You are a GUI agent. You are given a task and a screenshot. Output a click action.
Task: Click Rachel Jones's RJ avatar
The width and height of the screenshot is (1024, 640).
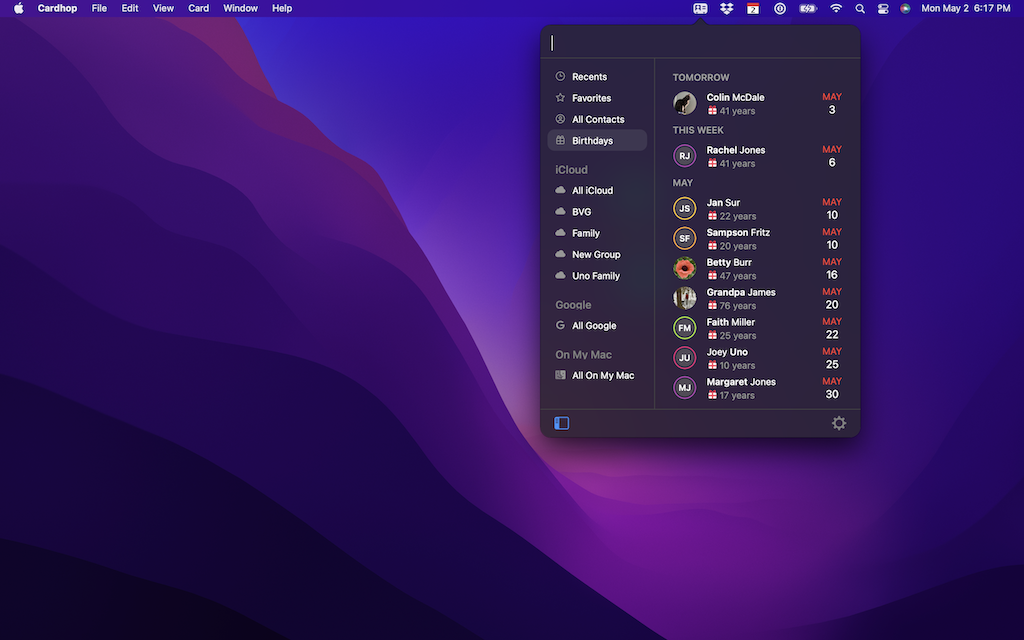684,156
